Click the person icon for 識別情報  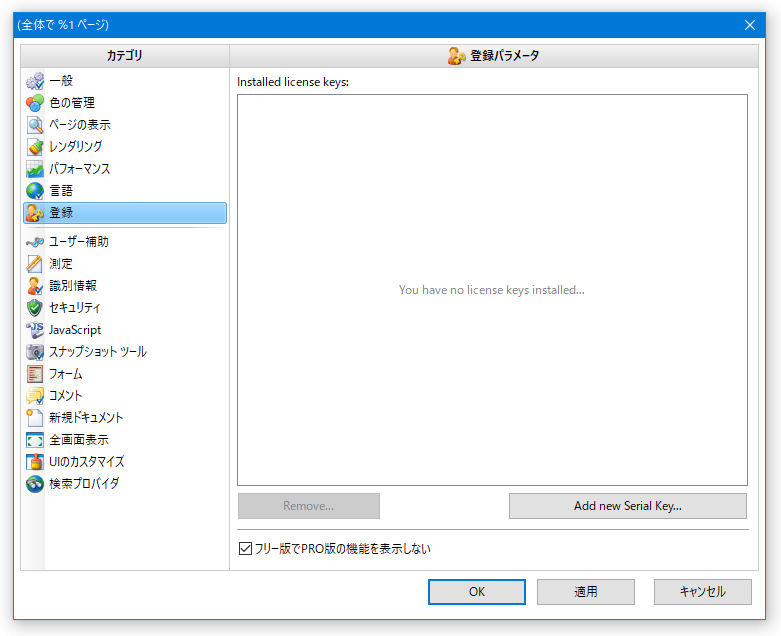pyautogui.click(x=35, y=286)
